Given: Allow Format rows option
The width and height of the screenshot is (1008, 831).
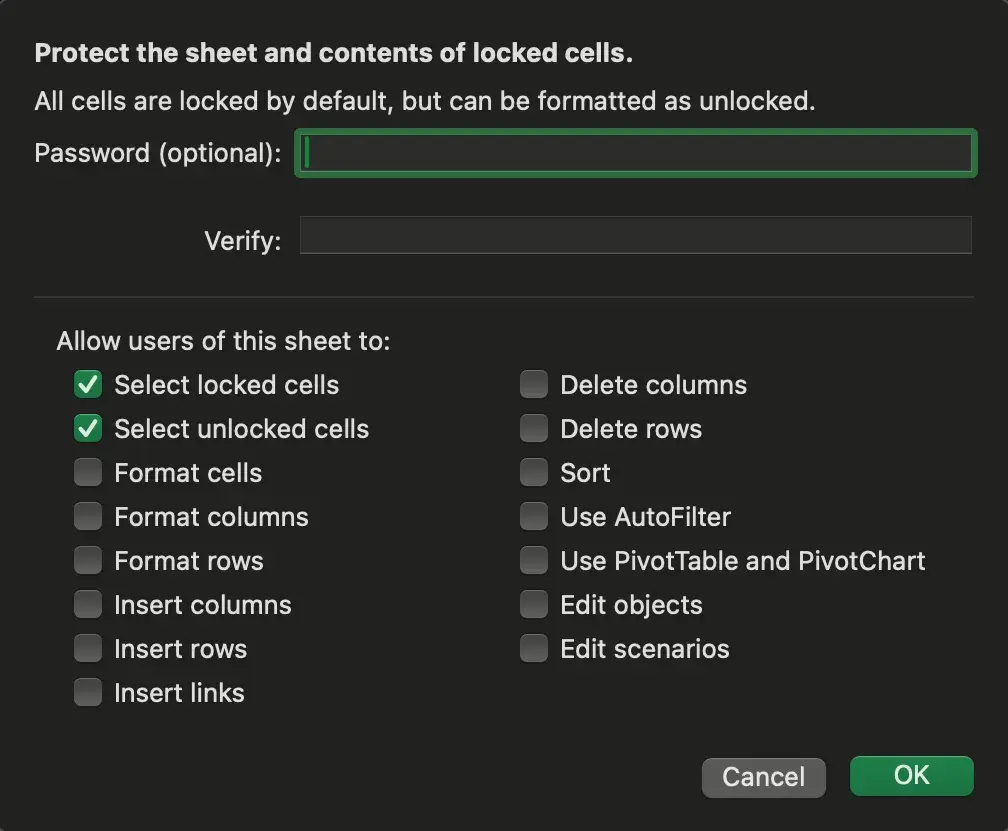Looking at the screenshot, I should [x=88, y=560].
